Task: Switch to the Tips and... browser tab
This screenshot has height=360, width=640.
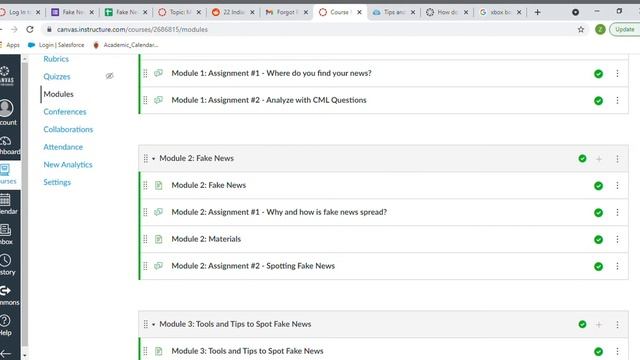Action: click(x=393, y=12)
